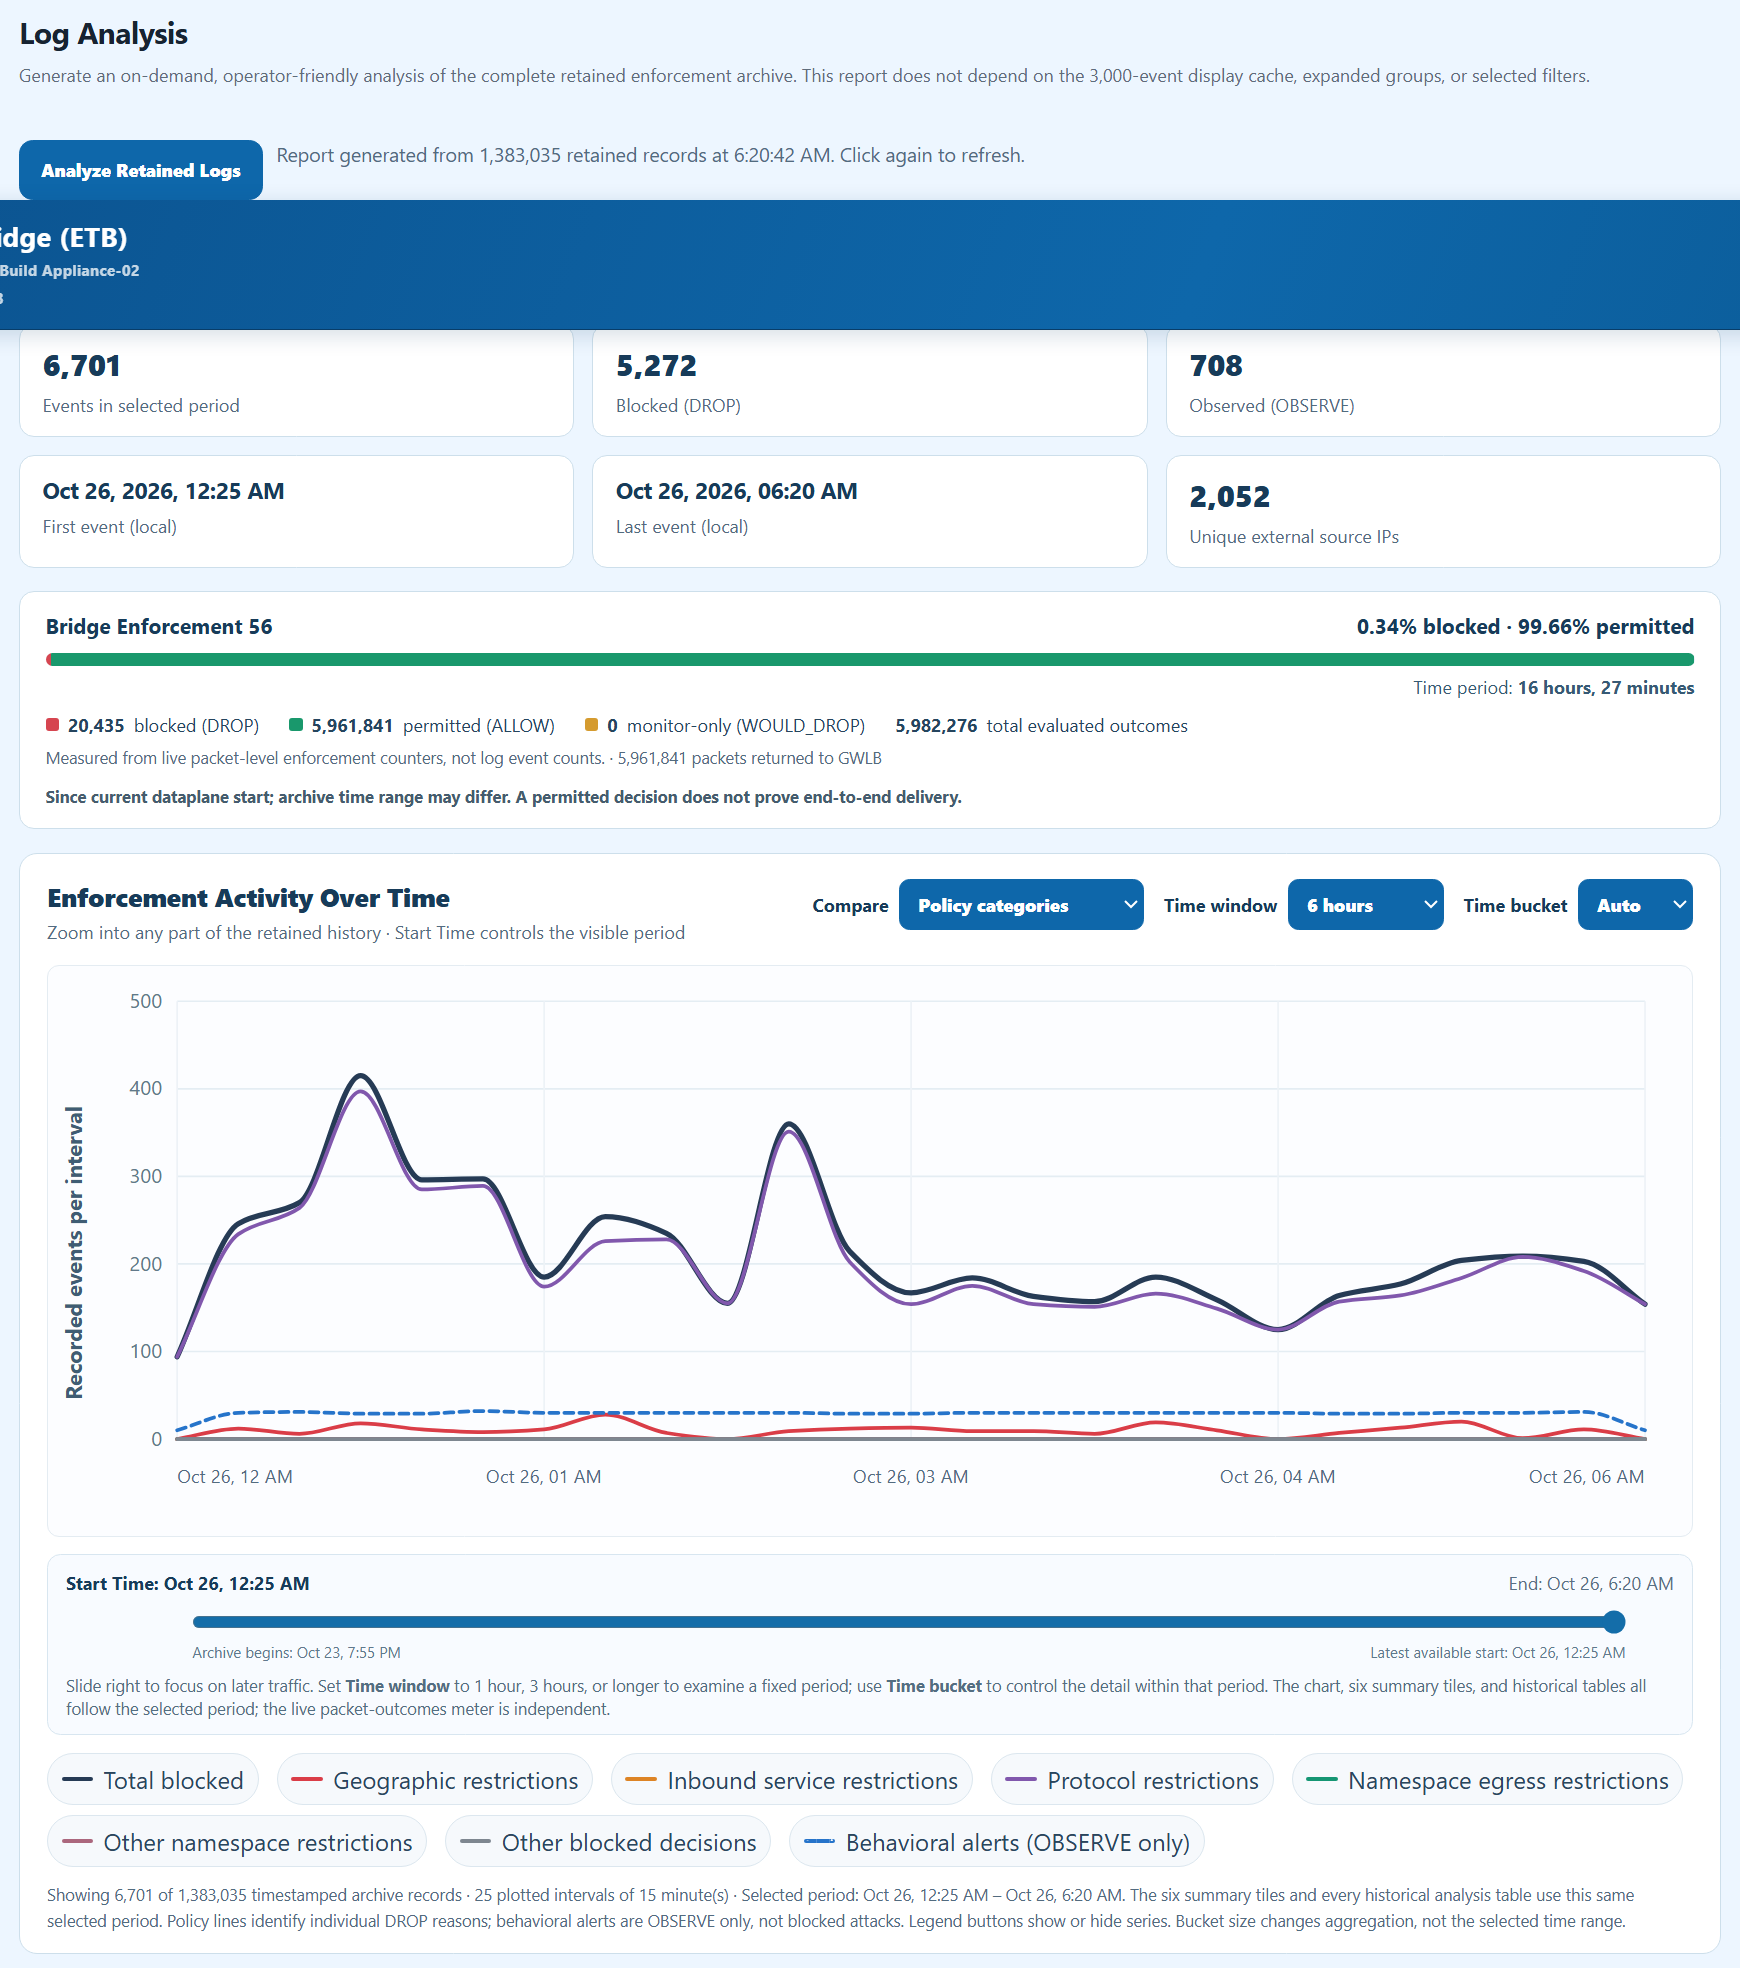Click the Bridge Enforcement 56 heading
The height and width of the screenshot is (1968, 1740).
coord(159,627)
